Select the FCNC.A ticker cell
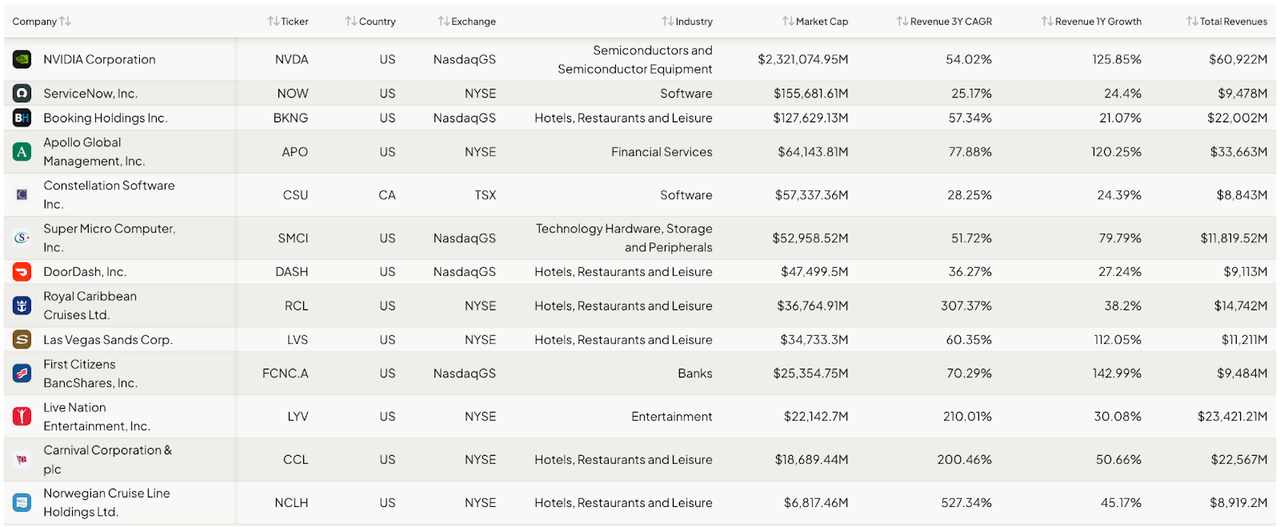 click(x=285, y=373)
